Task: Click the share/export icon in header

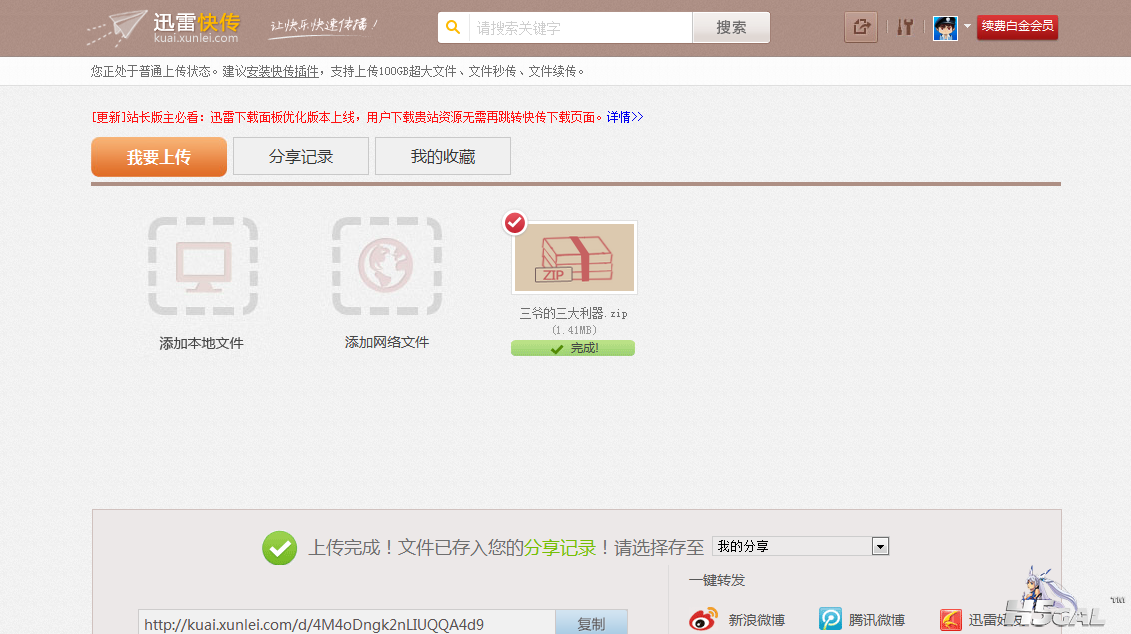Action: (860, 27)
